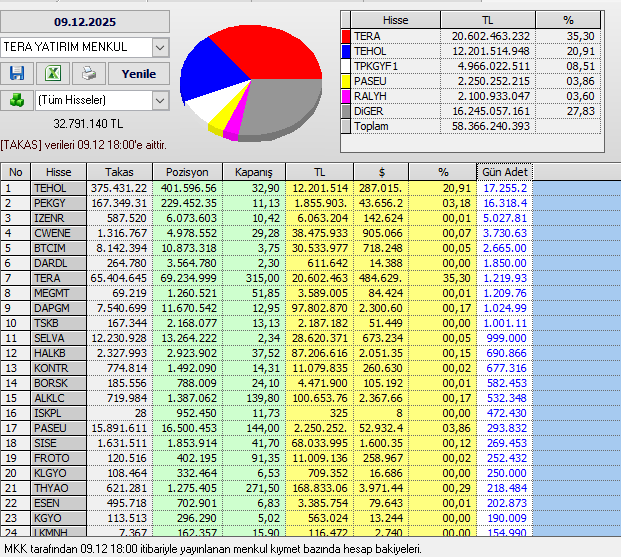This screenshot has height=557, width=621.
Task: Open the (Tüm Hisseler) dropdown arrow
Action: click(160, 100)
